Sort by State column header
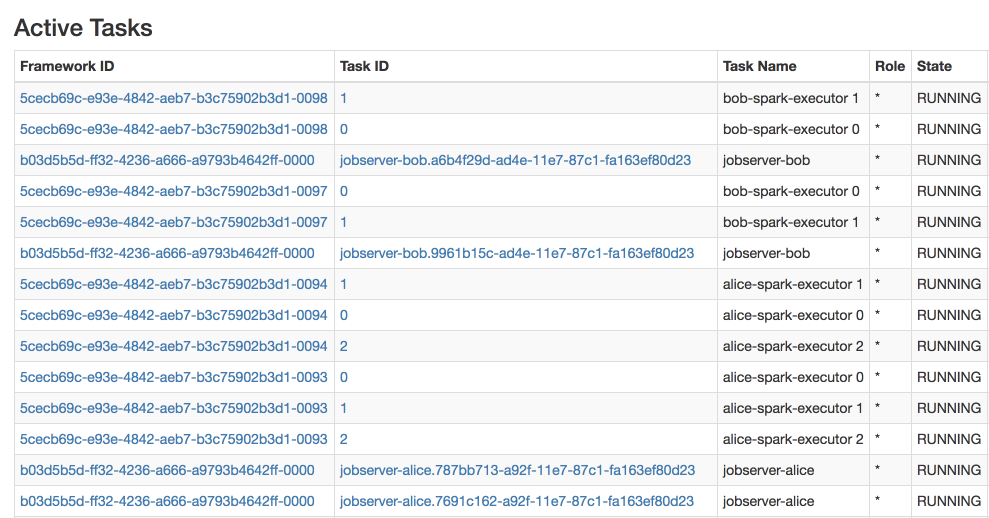The image size is (989, 518). (934, 66)
